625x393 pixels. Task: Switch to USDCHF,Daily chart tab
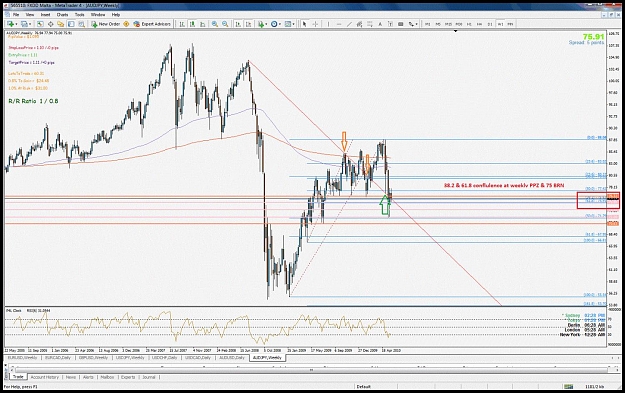coord(164,358)
